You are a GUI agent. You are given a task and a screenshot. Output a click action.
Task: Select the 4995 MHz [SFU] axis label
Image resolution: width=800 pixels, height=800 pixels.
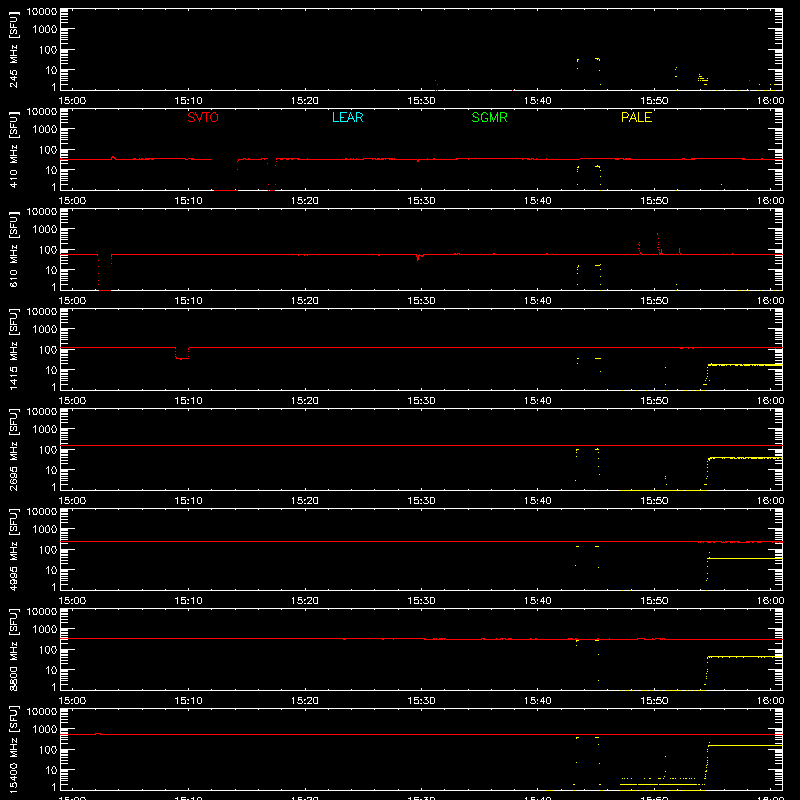(13, 549)
